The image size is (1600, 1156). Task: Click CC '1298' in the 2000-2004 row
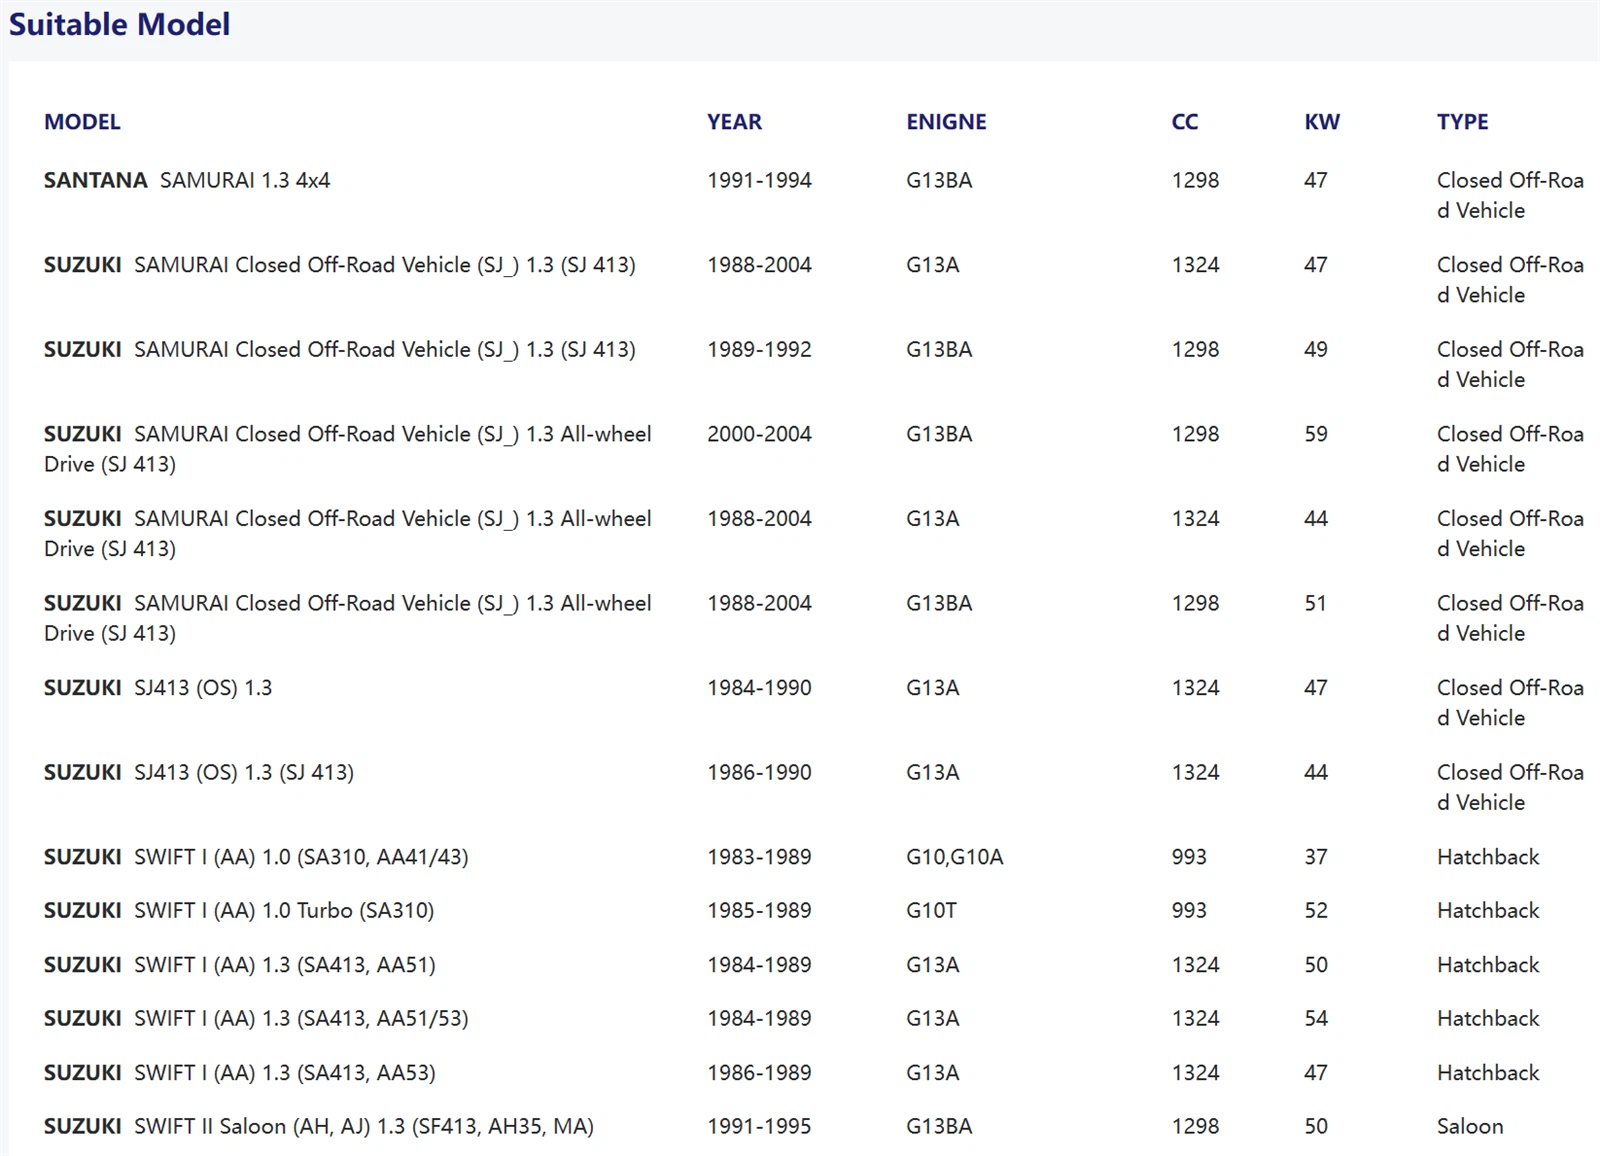pyautogui.click(x=1195, y=434)
